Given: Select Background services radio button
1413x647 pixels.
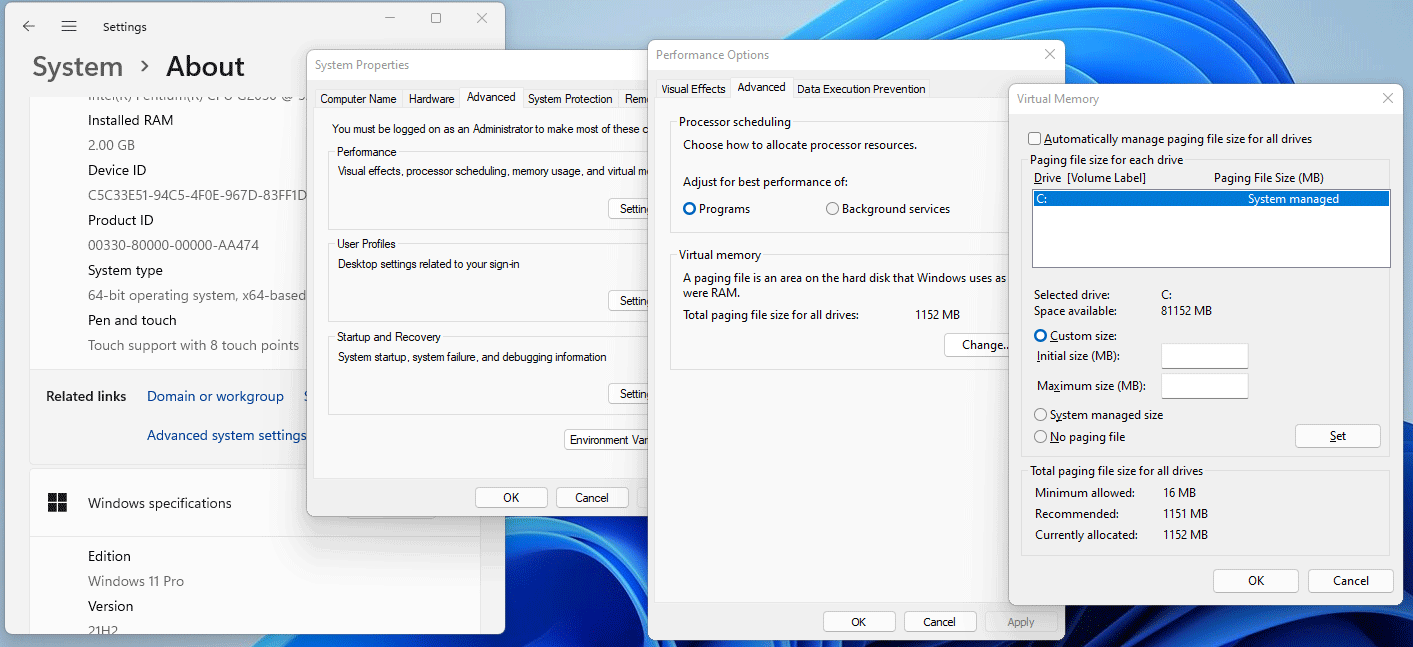Looking at the screenshot, I should coord(832,209).
